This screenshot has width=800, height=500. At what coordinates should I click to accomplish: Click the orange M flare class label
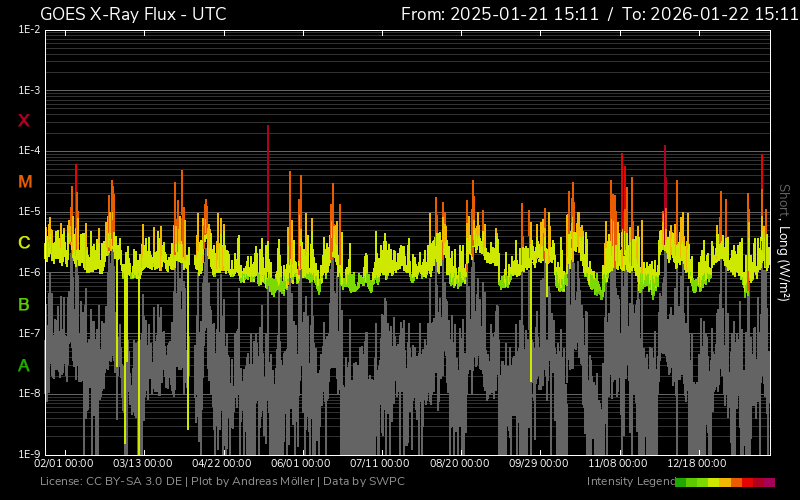coord(25,182)
